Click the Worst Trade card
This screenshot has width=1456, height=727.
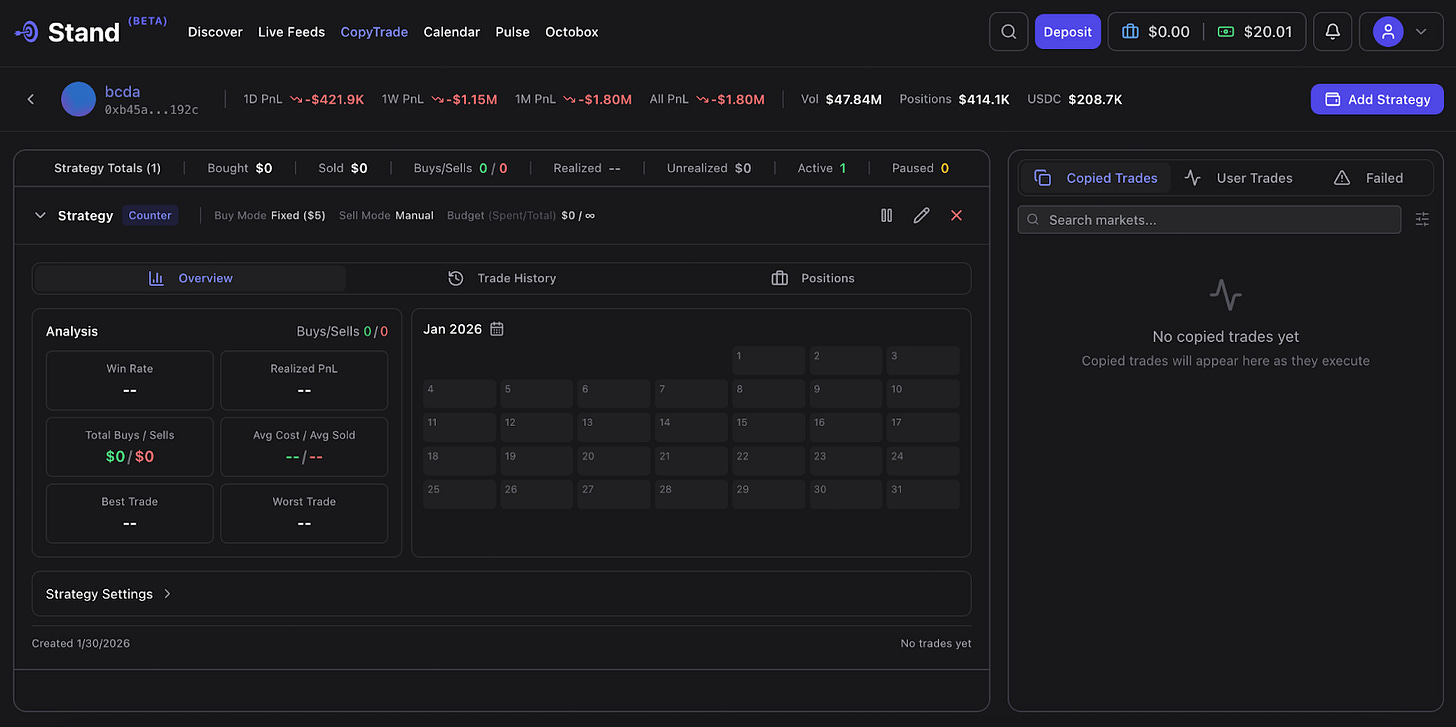click(304, 513)
